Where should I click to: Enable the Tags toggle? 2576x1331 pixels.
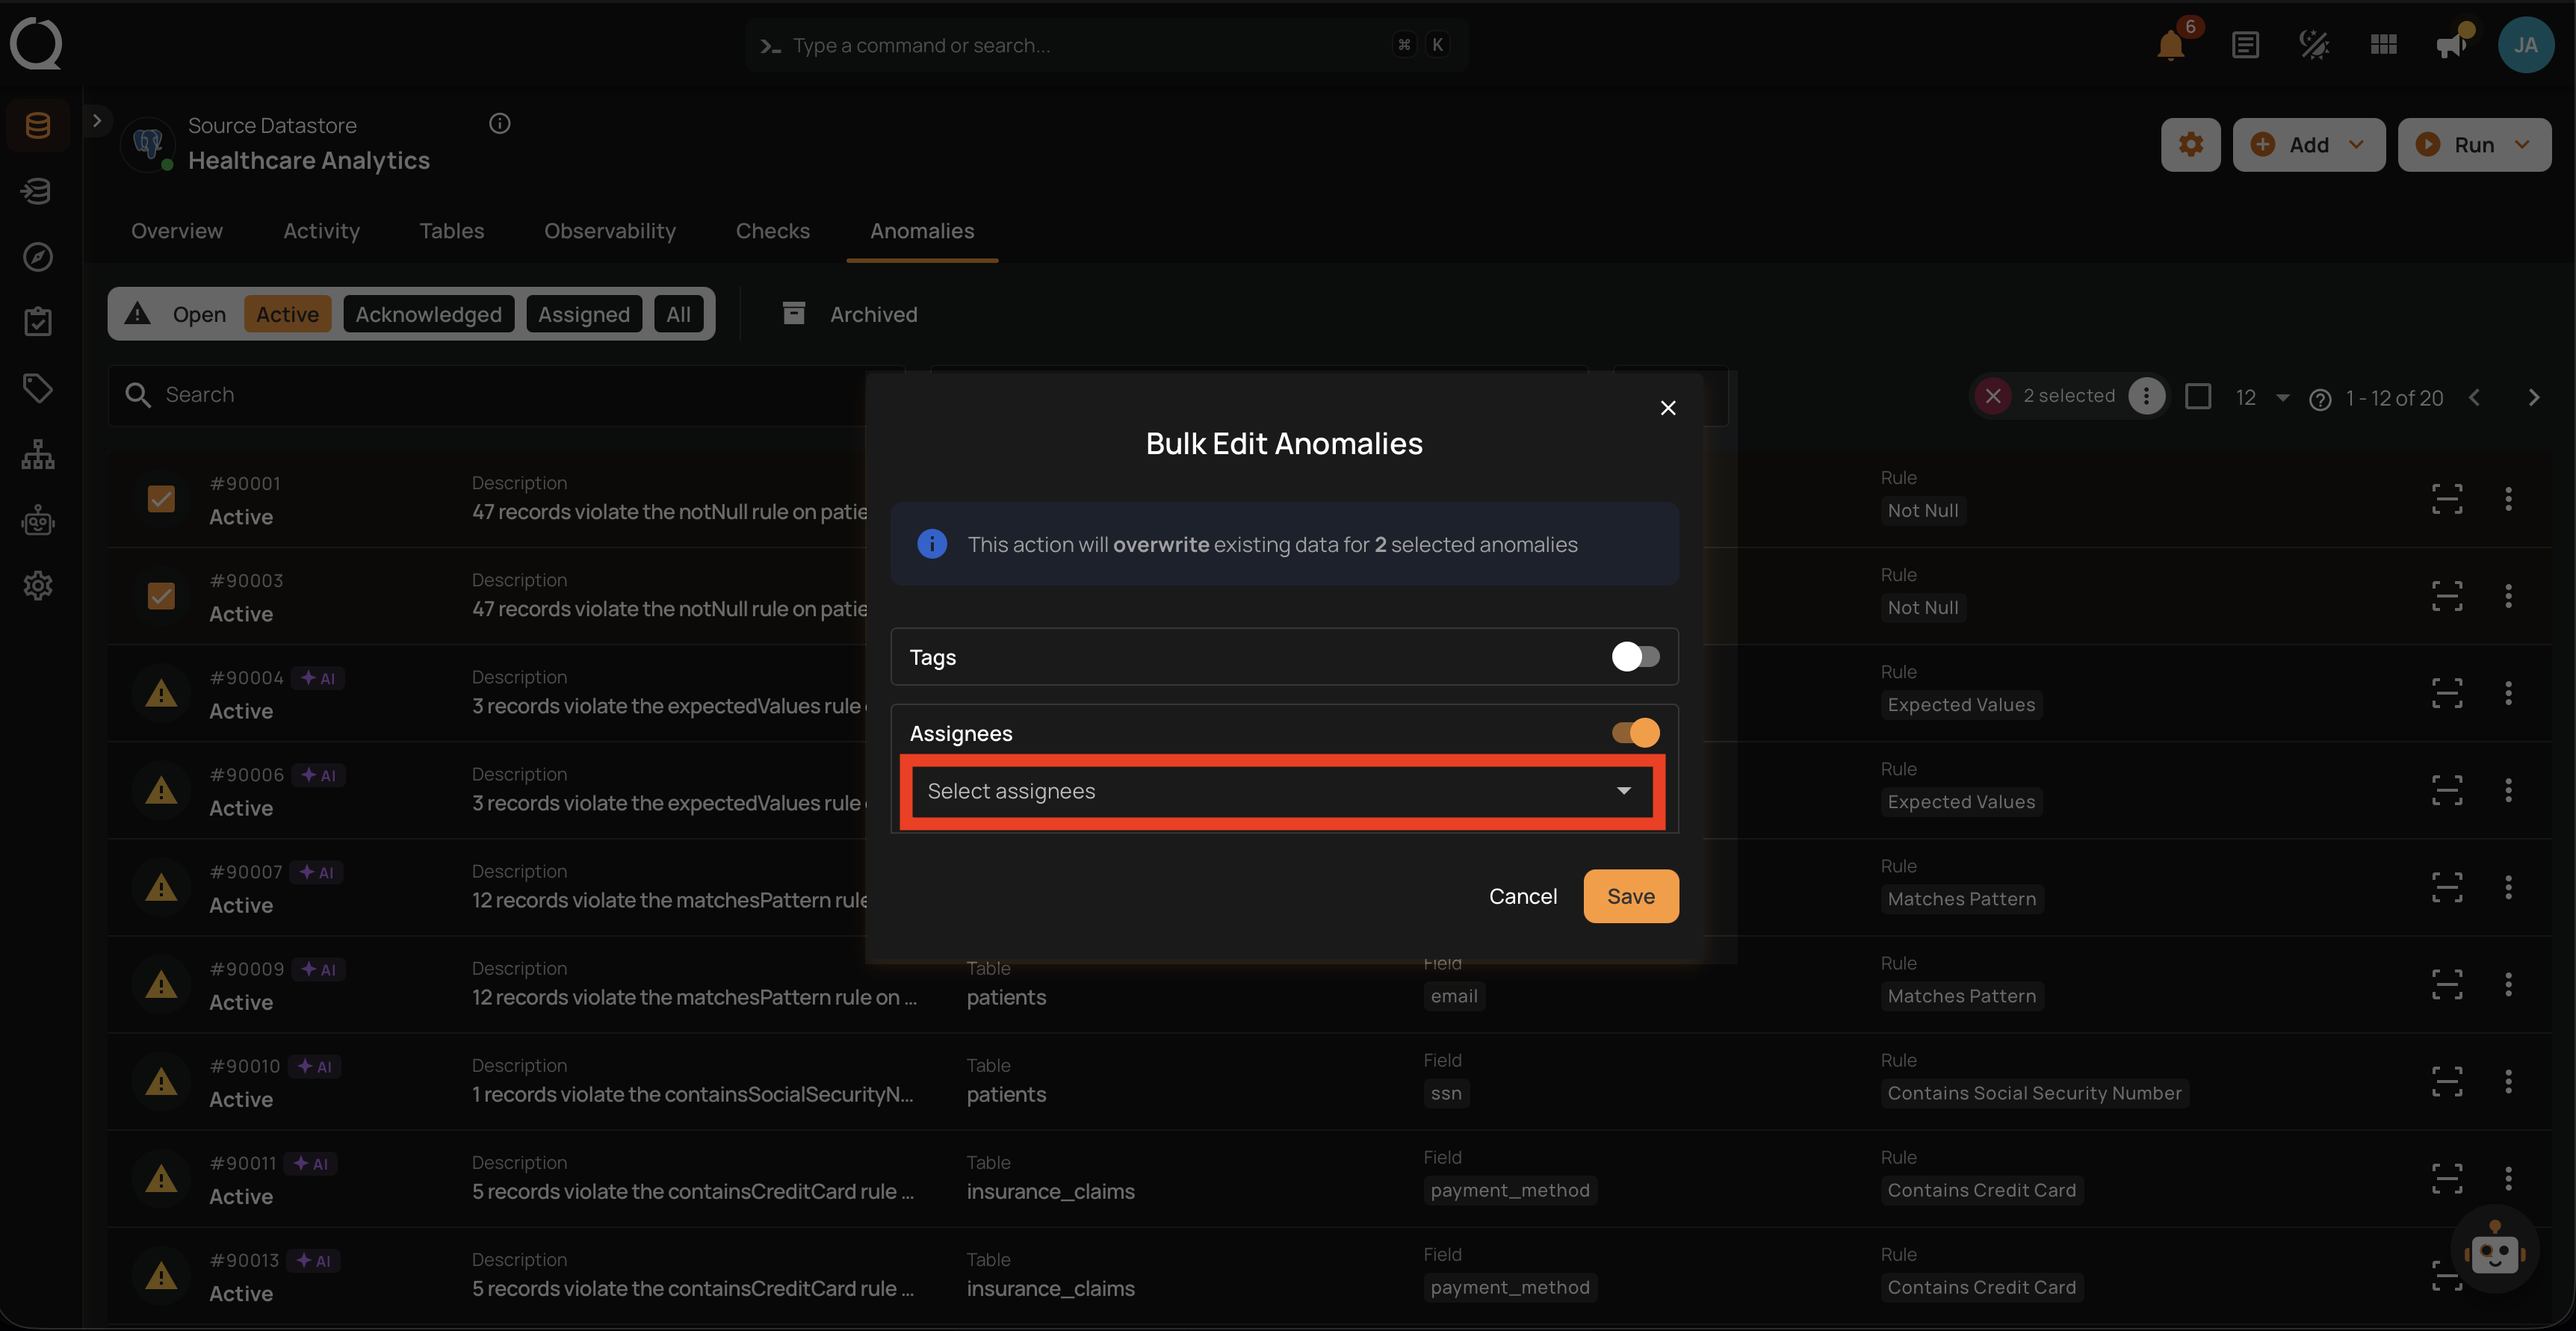1635,657
